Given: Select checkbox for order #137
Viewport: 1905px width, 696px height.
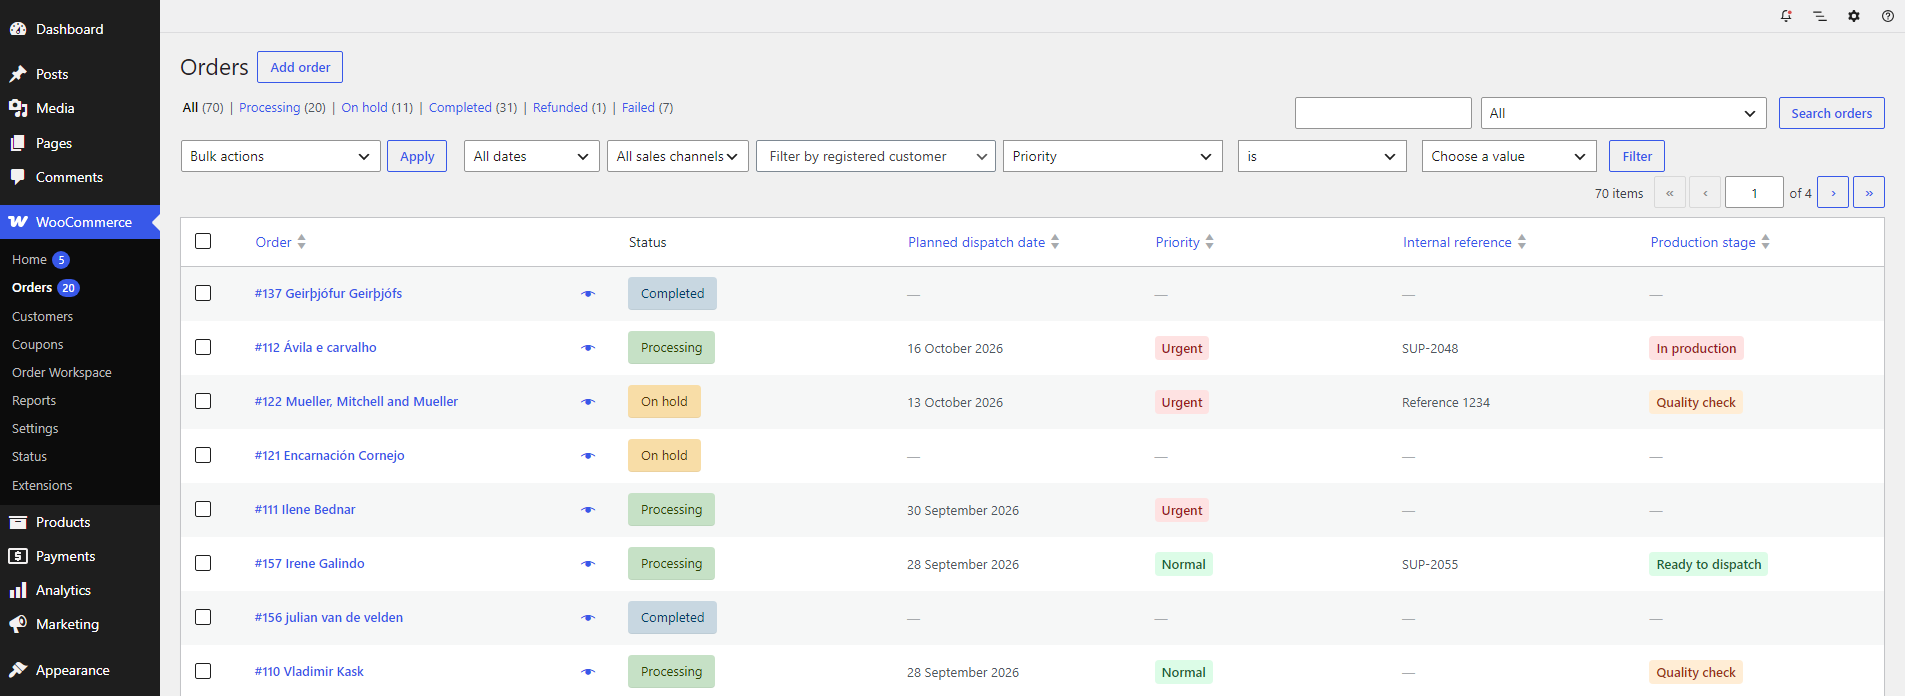Looking at the screenshot, I should pyautogui.click(x=203, y=293).
